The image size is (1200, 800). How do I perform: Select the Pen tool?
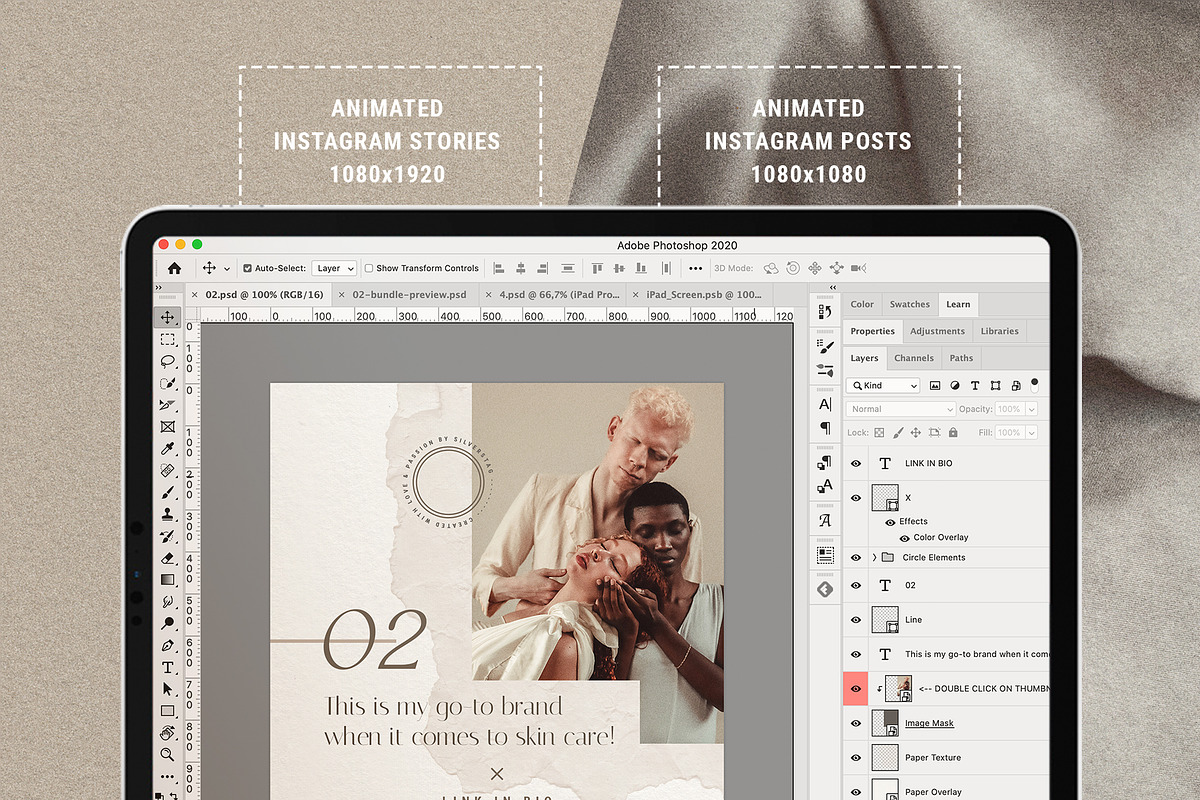167,646
